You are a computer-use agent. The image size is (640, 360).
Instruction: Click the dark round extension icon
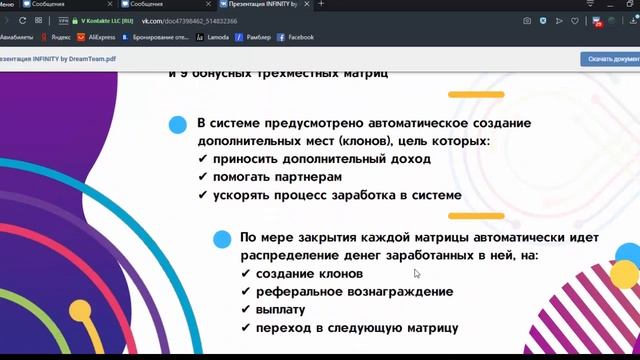coord(612,21)
